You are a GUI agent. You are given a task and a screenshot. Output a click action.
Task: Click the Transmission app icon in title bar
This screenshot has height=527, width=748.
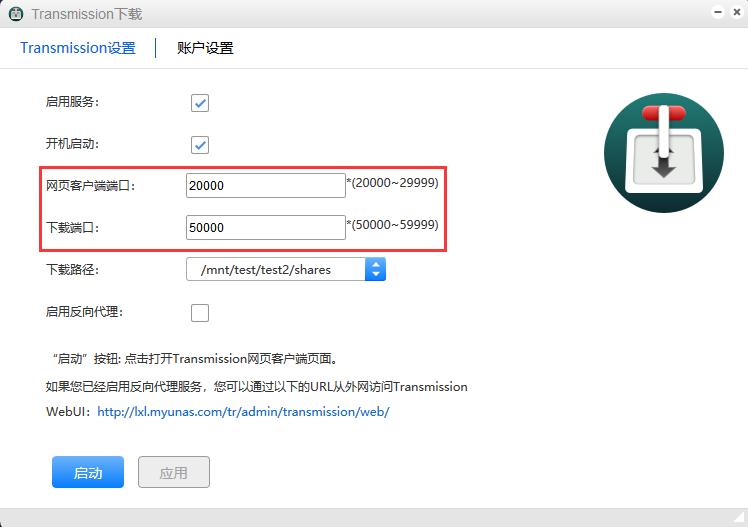click(x=16, y=14)
